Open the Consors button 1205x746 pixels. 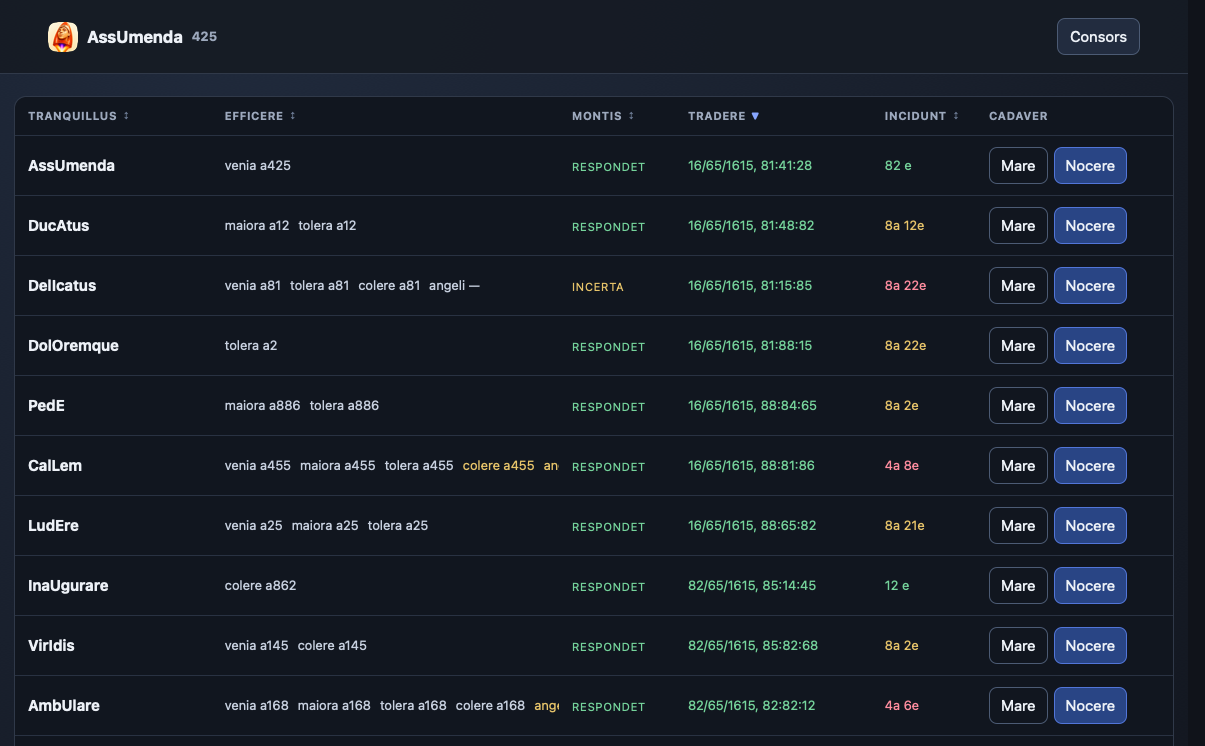pos(1098,37)
